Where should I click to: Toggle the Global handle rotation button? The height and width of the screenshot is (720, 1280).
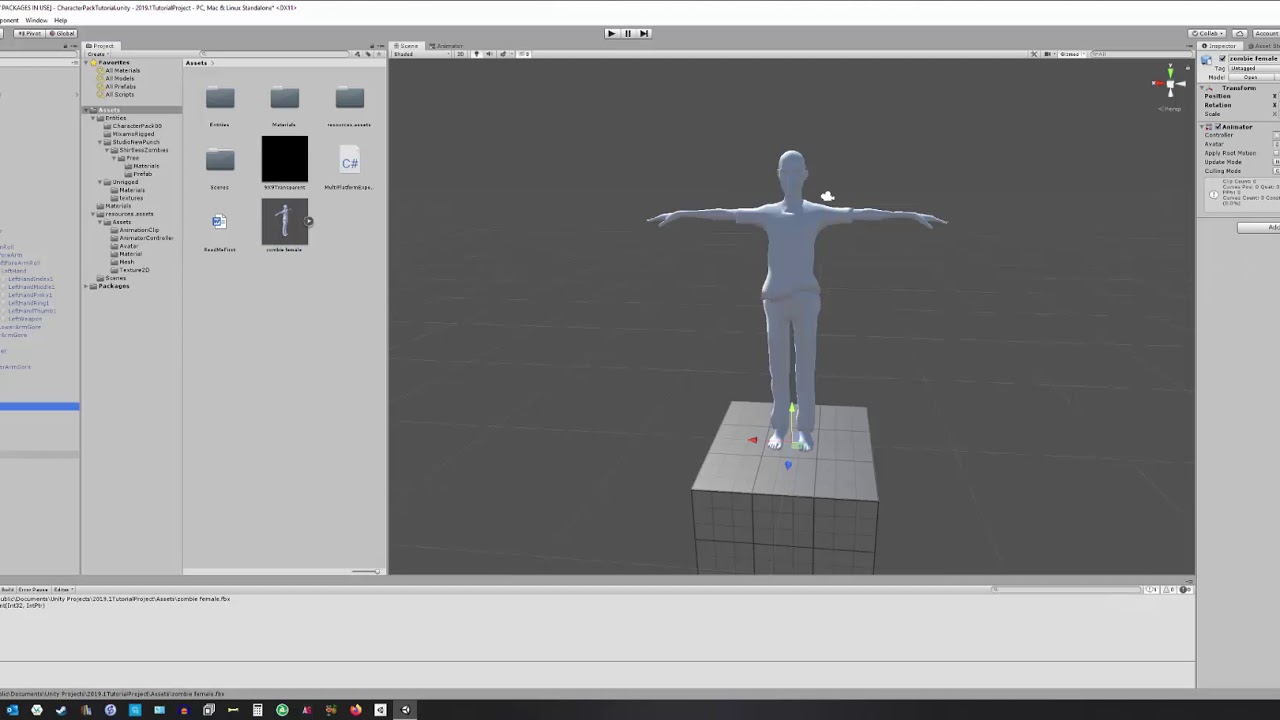coord(62,33)
